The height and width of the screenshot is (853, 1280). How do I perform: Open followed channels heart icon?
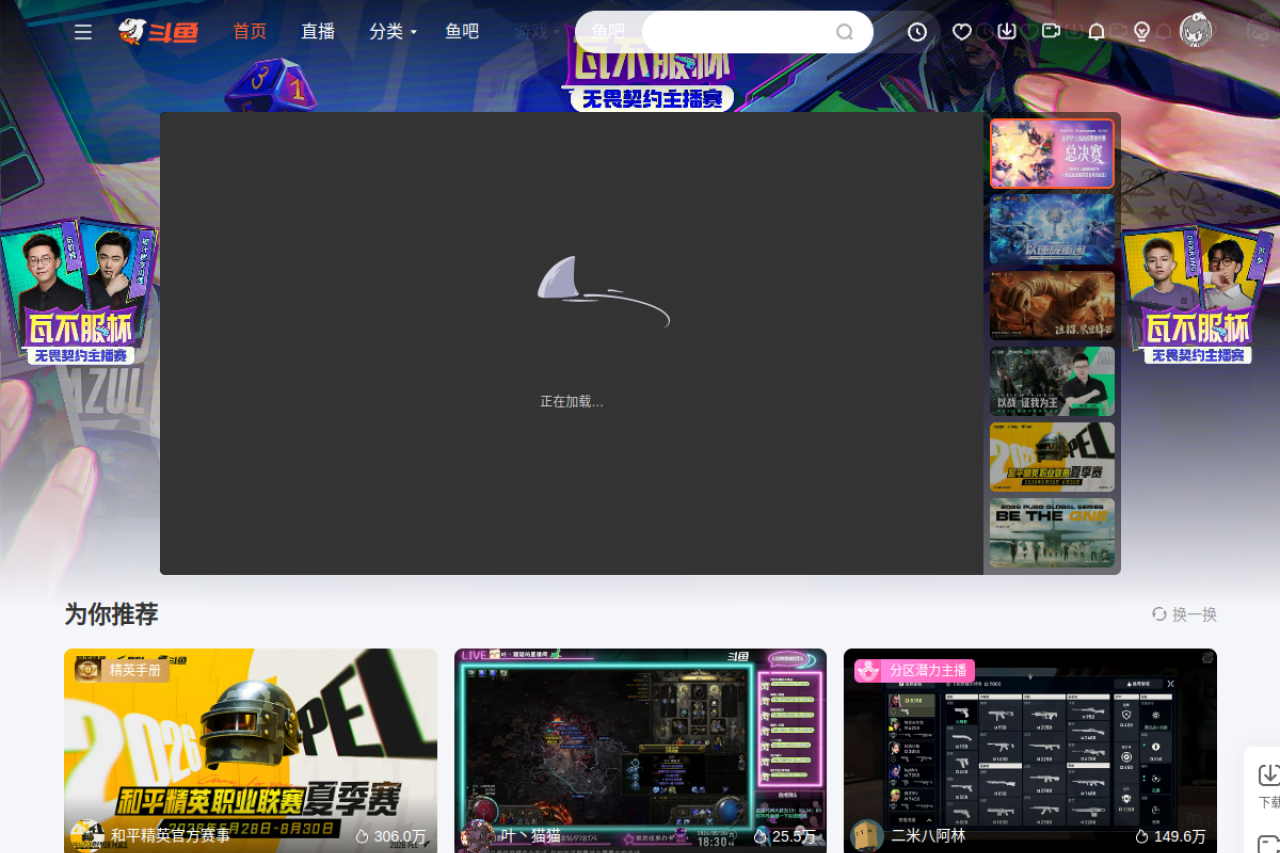962,32
